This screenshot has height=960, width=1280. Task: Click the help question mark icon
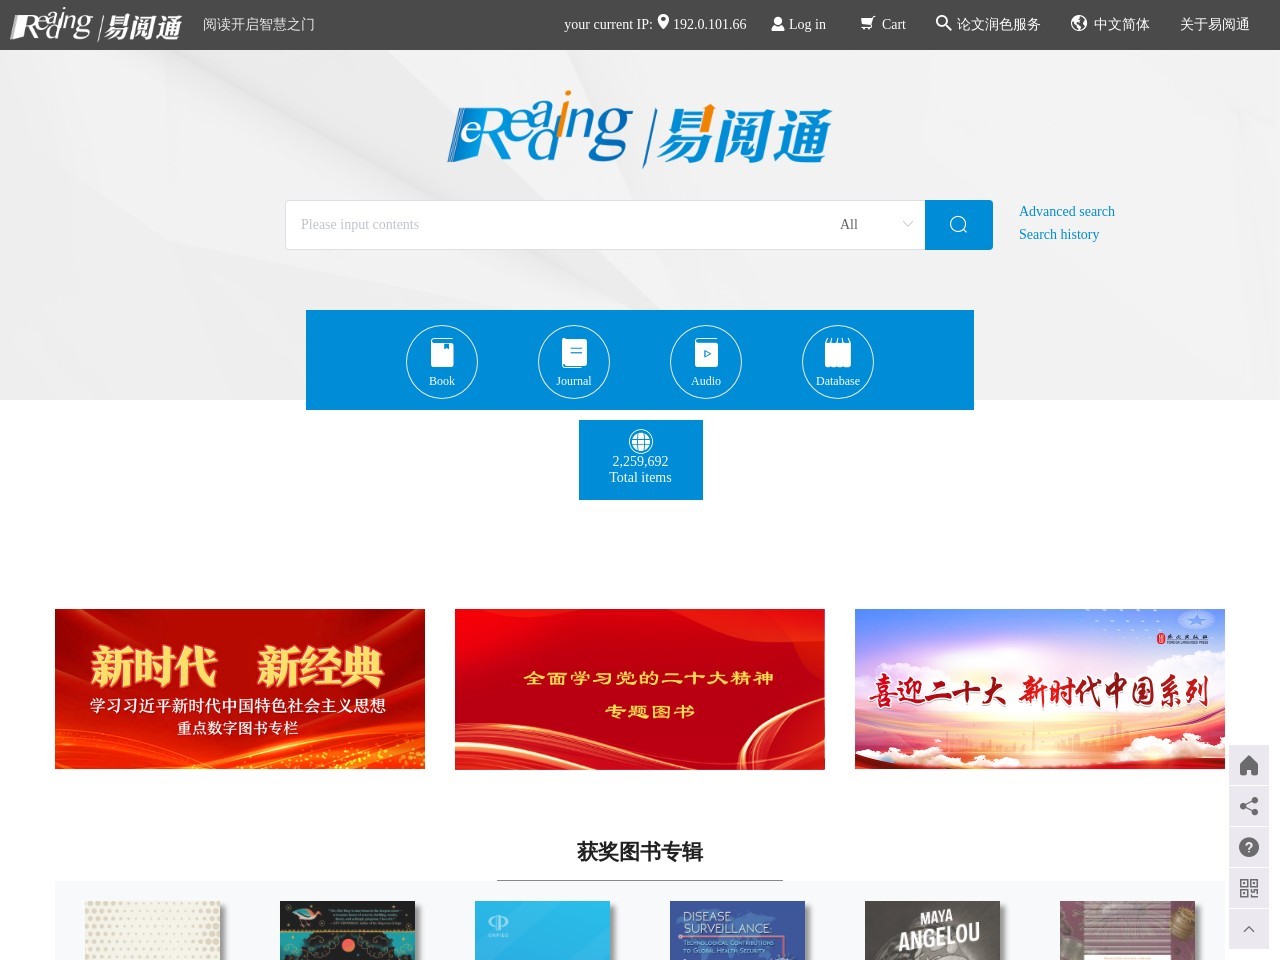(x=1249, y=847)
